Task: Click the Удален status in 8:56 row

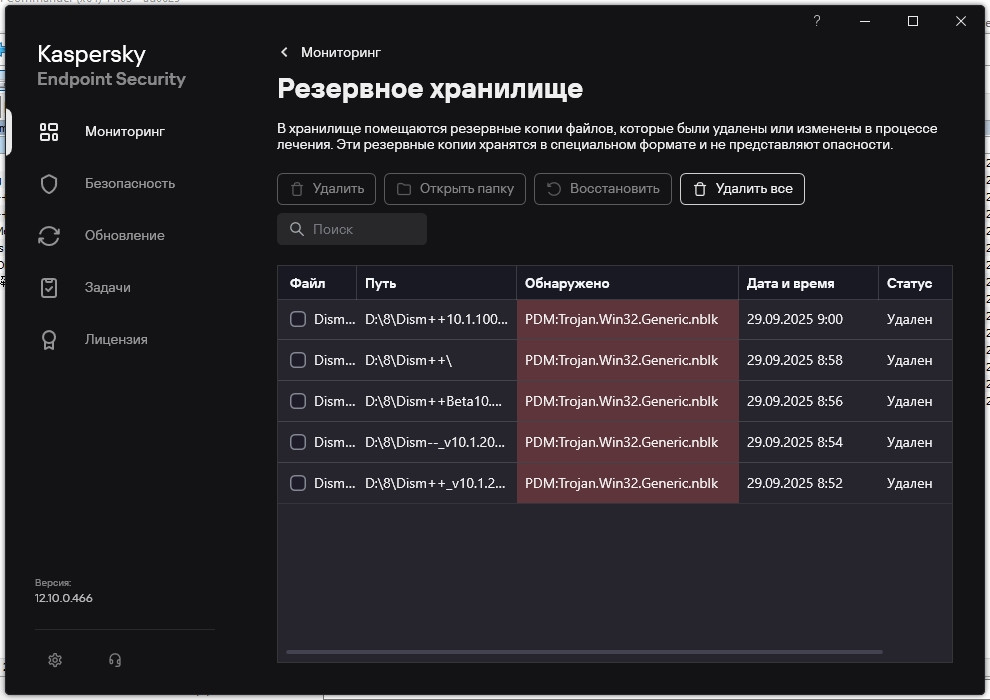Action: [x=909, y=401]
